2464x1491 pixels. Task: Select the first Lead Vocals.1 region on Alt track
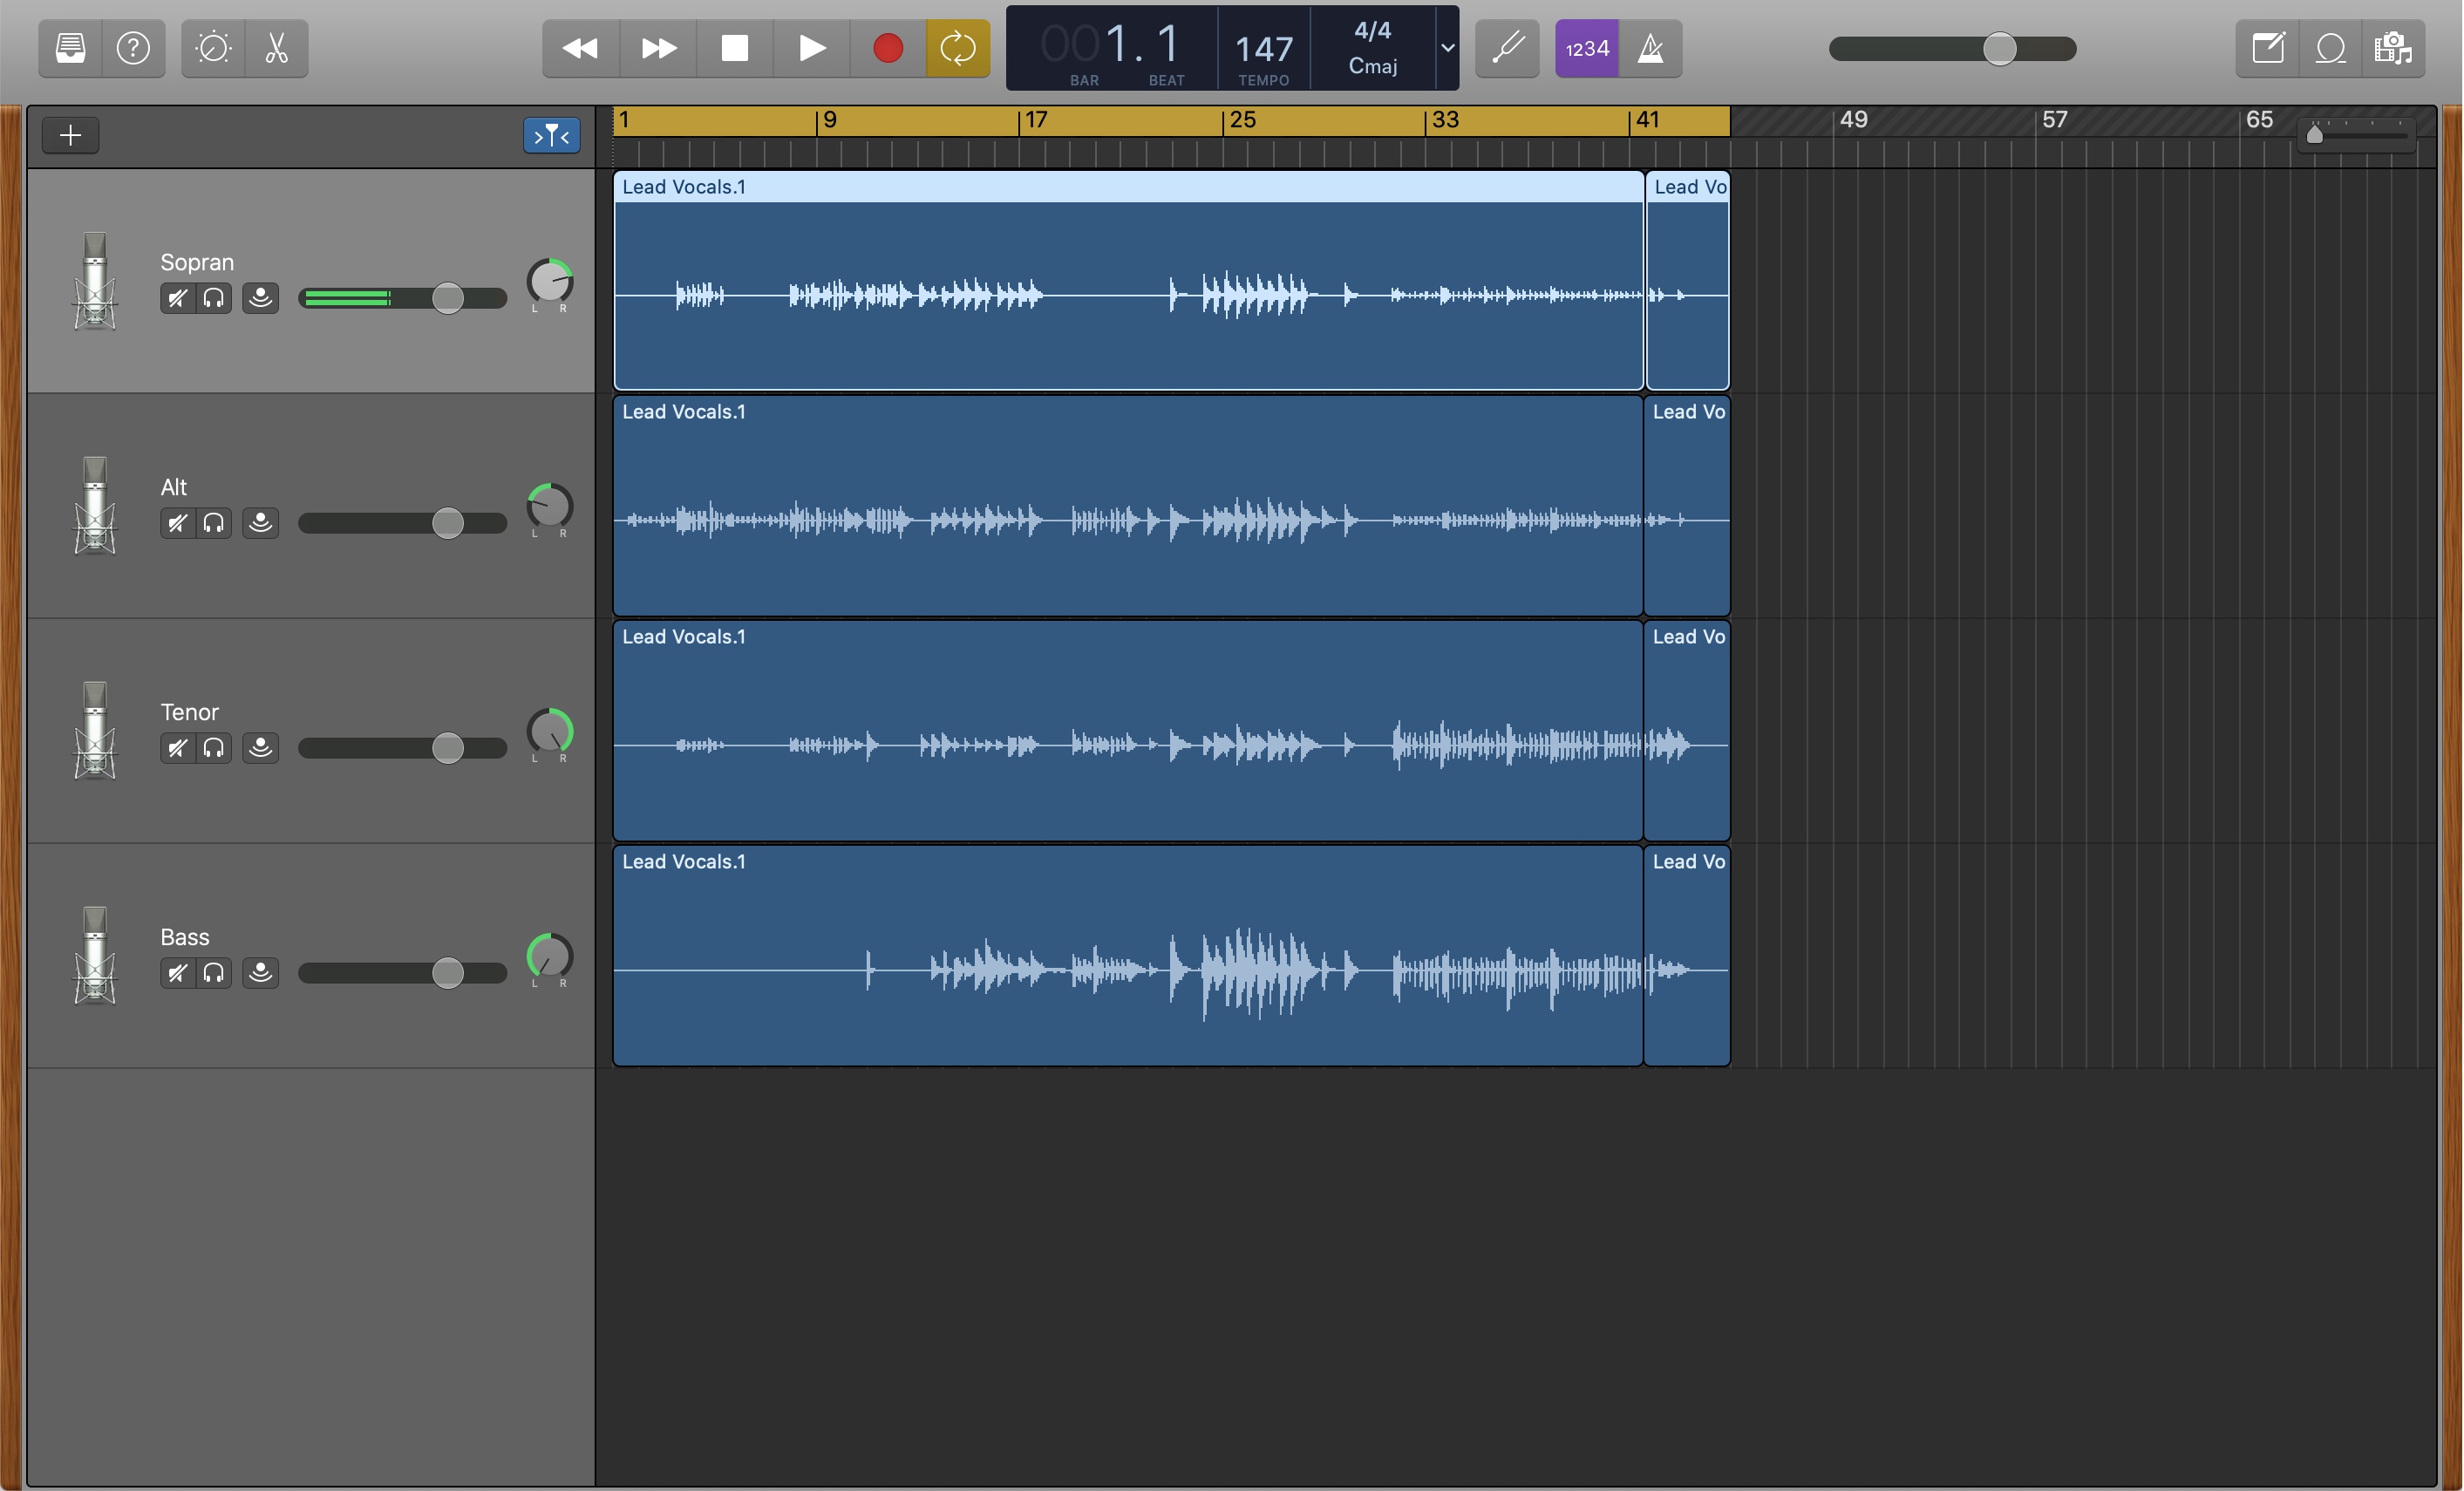click(x=1127, y=505)
